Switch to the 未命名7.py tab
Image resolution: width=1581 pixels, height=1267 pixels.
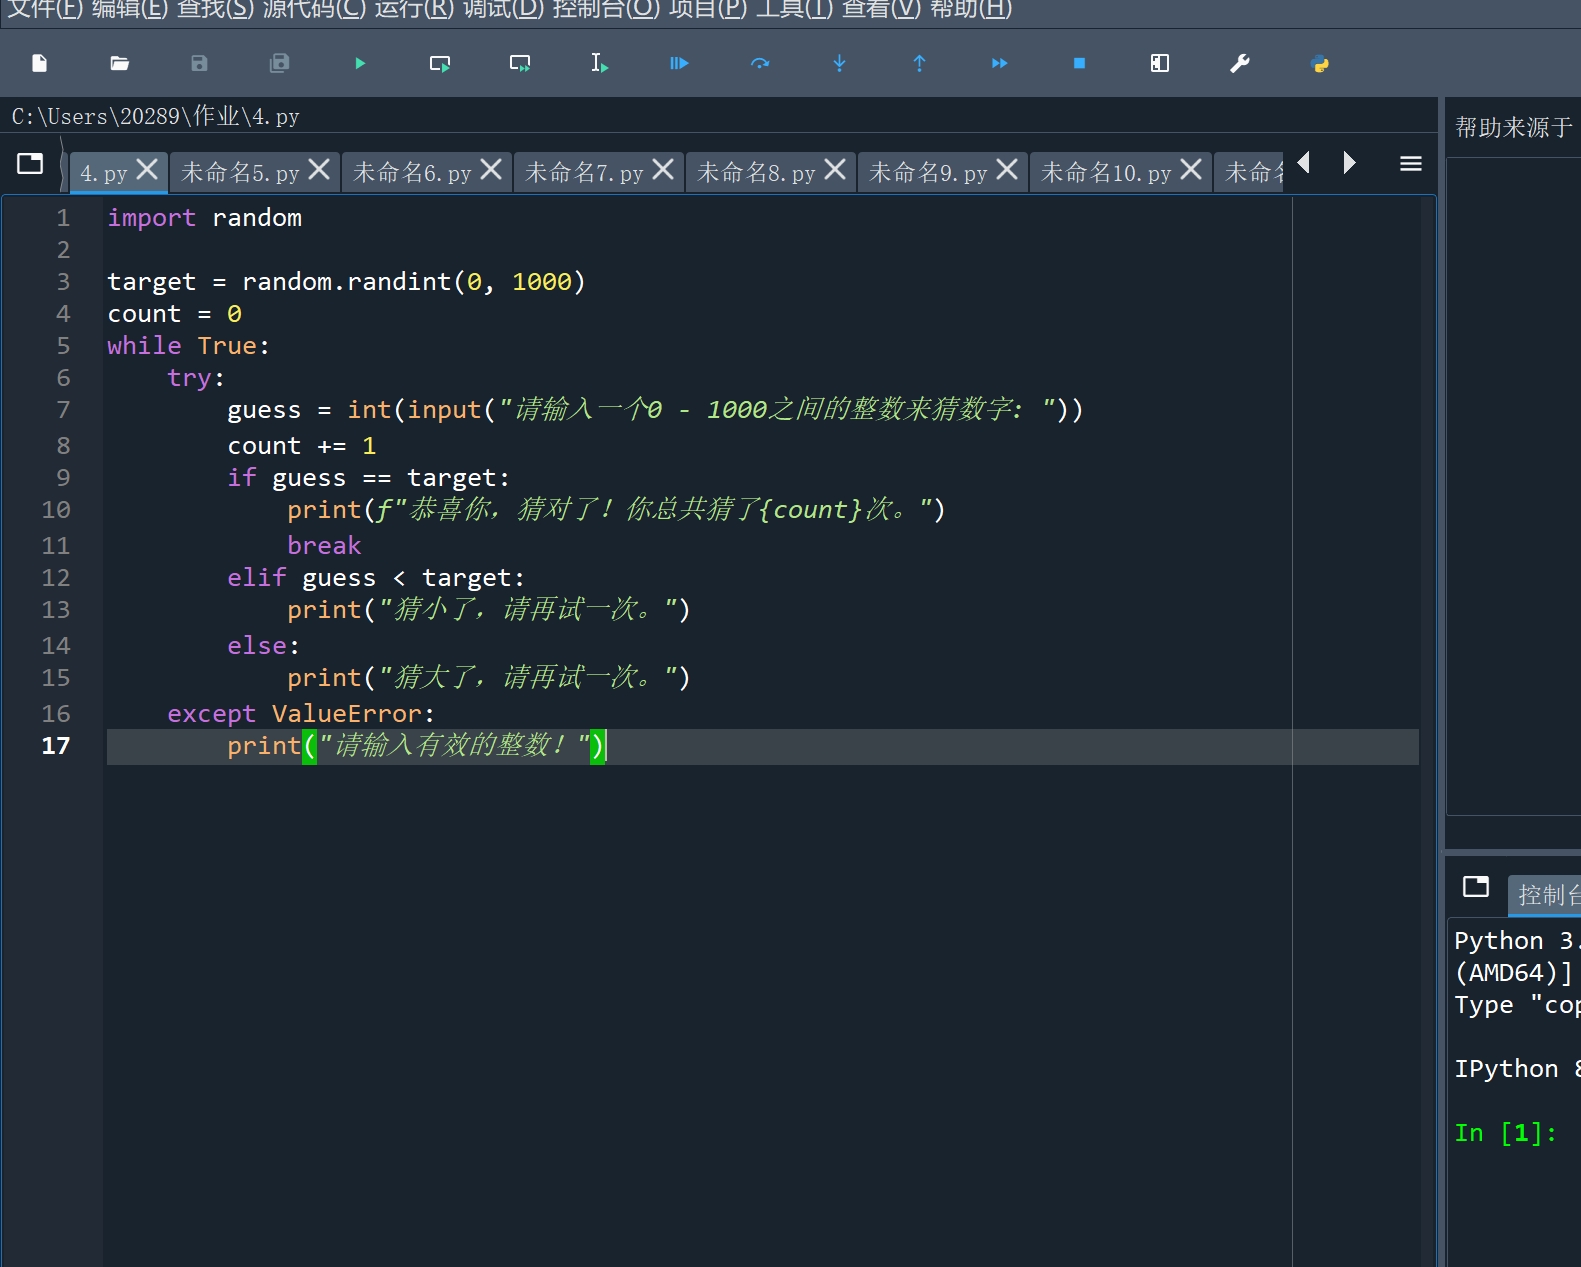[x=584, y=173]
